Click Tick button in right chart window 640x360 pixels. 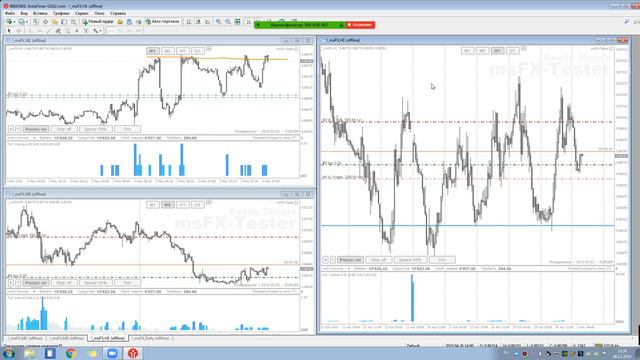tap(442, 260)
